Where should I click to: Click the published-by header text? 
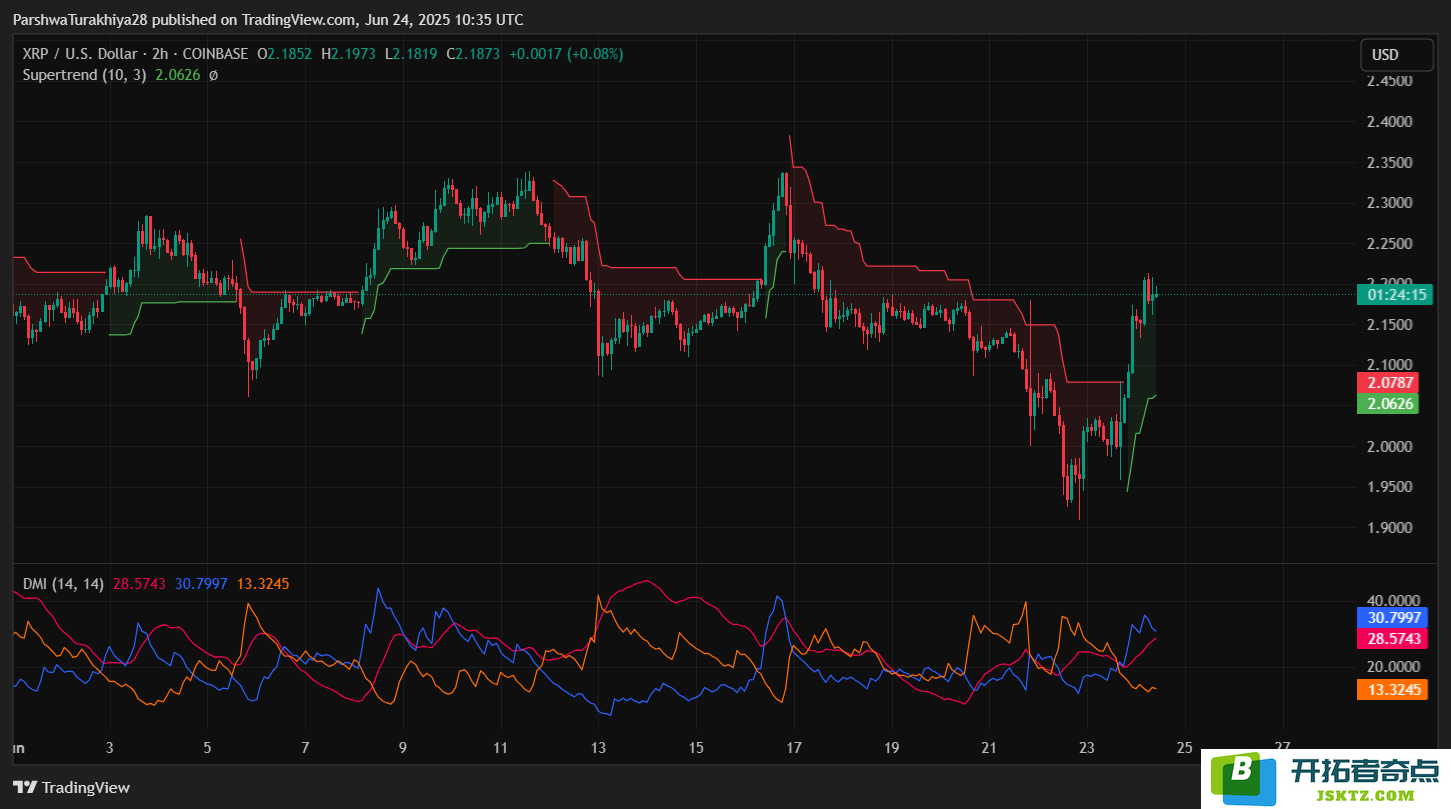268,20
